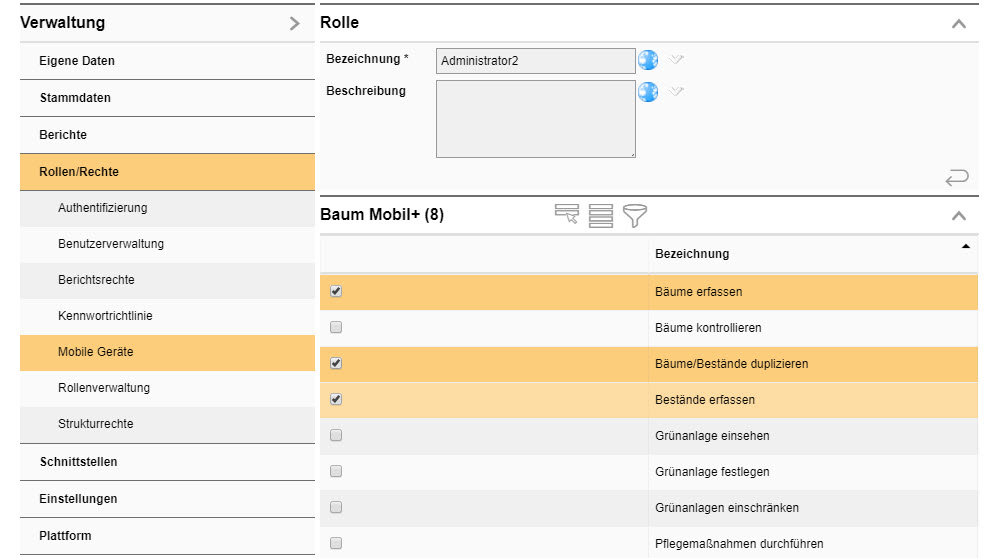Uncheck Bäume erfassen checkbox

click(x=336, y=291)
